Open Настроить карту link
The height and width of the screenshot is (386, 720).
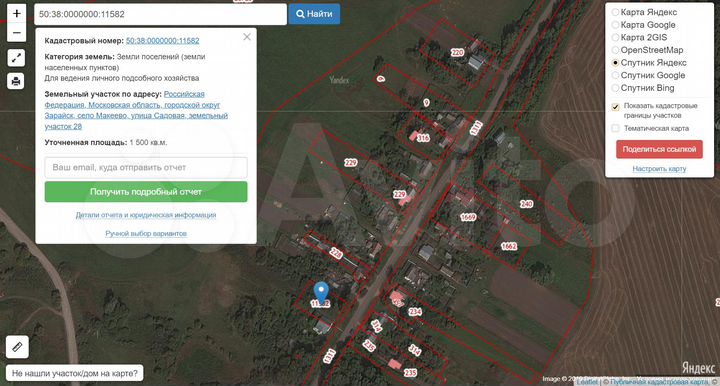659,169
